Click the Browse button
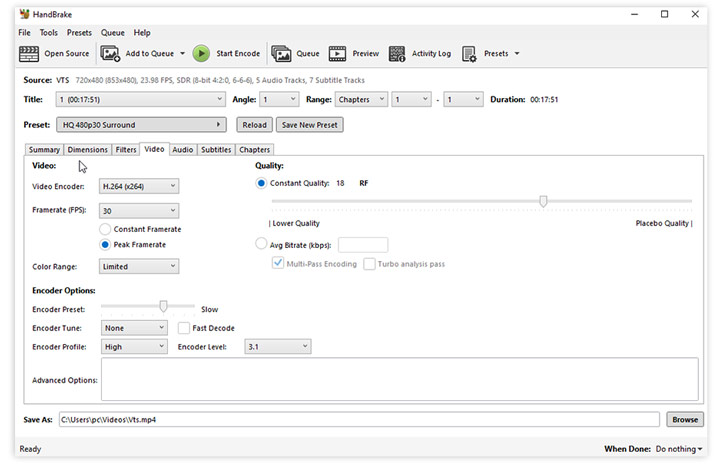Viewport: 720px width, 466px height. (x=685, y=420)
